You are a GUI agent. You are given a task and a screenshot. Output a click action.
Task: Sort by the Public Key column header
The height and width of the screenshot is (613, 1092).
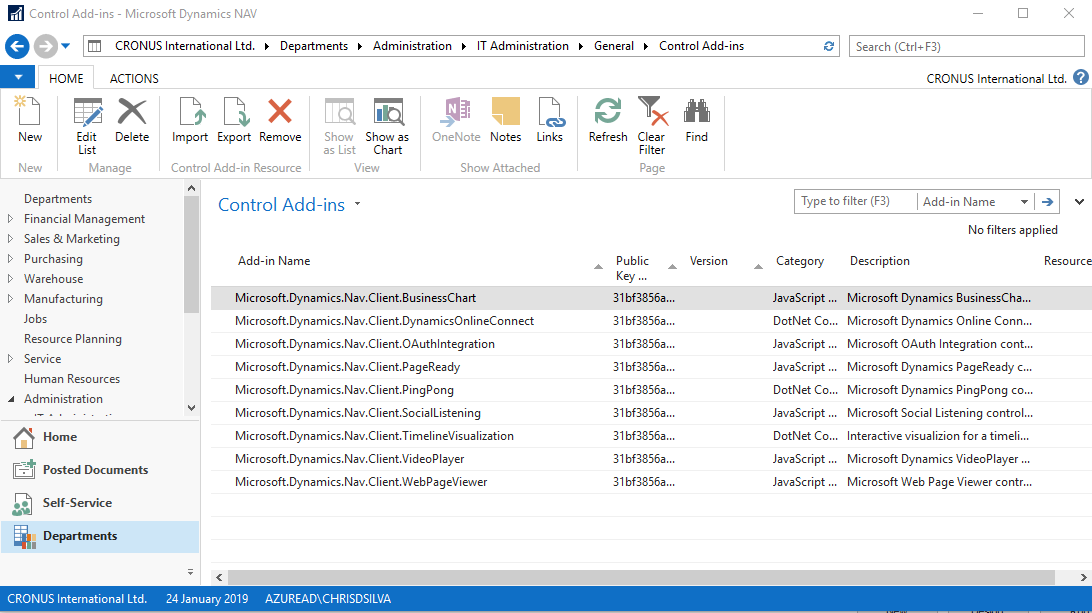632,268
